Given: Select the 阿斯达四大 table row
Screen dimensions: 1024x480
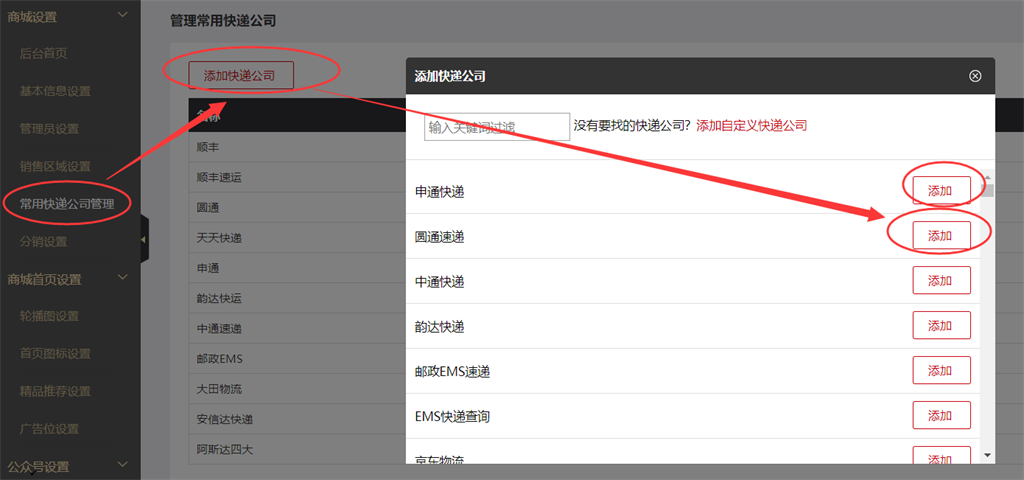Looking at the screenshot, I should point(297,449).
